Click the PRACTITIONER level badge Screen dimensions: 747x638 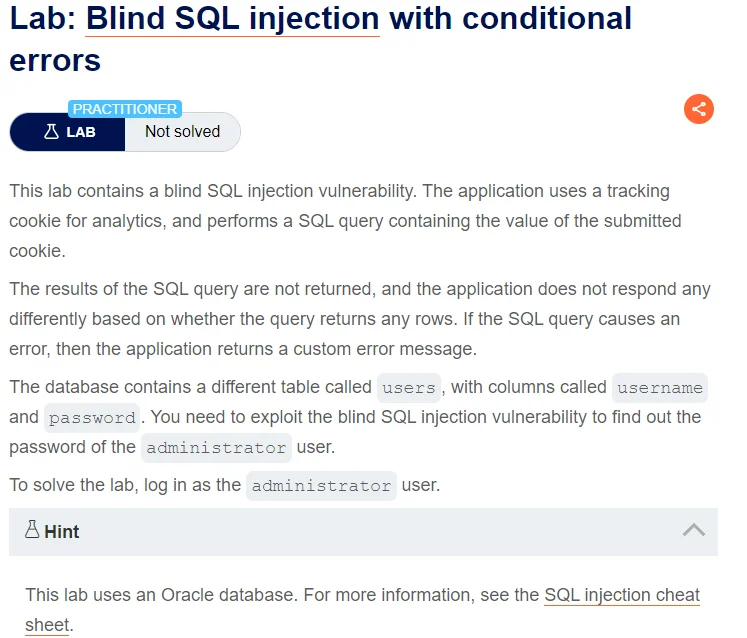(125, 109)
